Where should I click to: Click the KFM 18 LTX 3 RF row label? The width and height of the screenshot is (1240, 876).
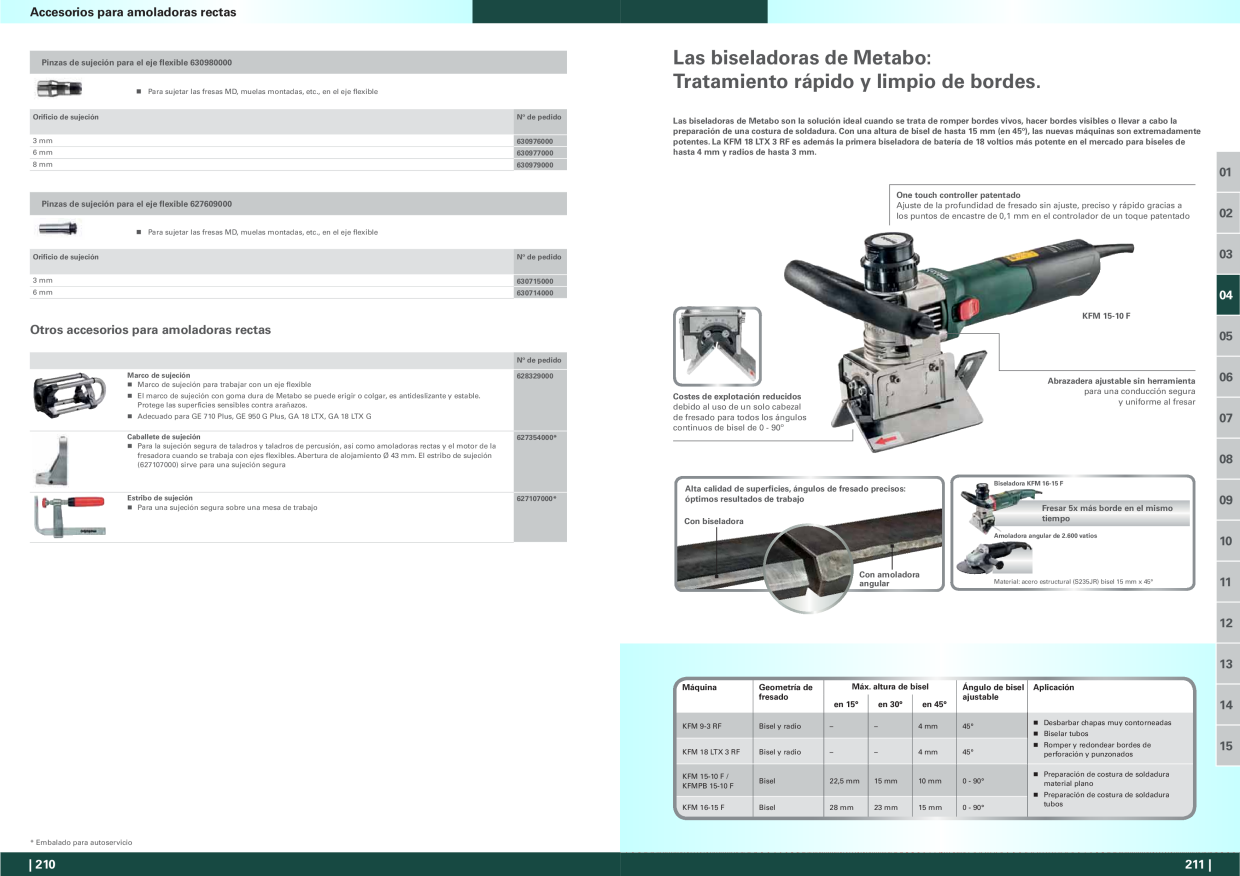(711, 752)
